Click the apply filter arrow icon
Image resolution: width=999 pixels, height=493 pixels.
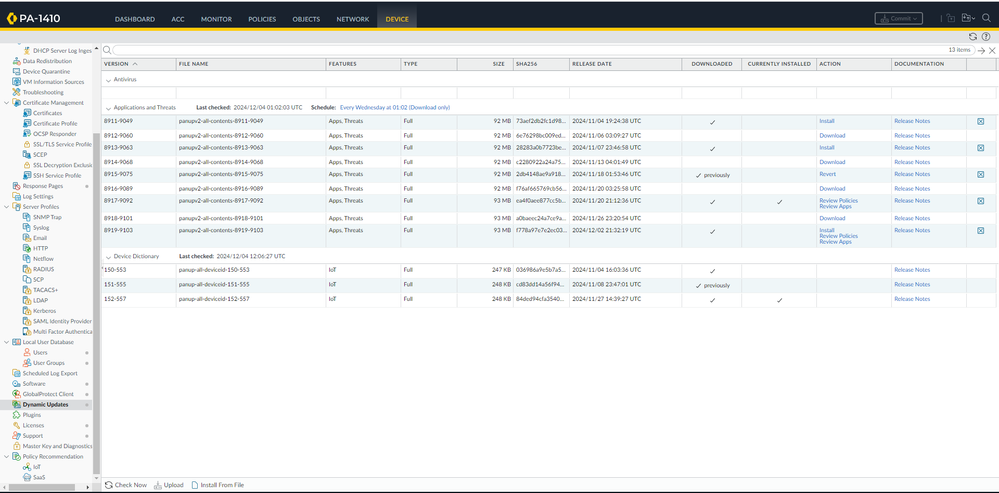tap(981, 49)
